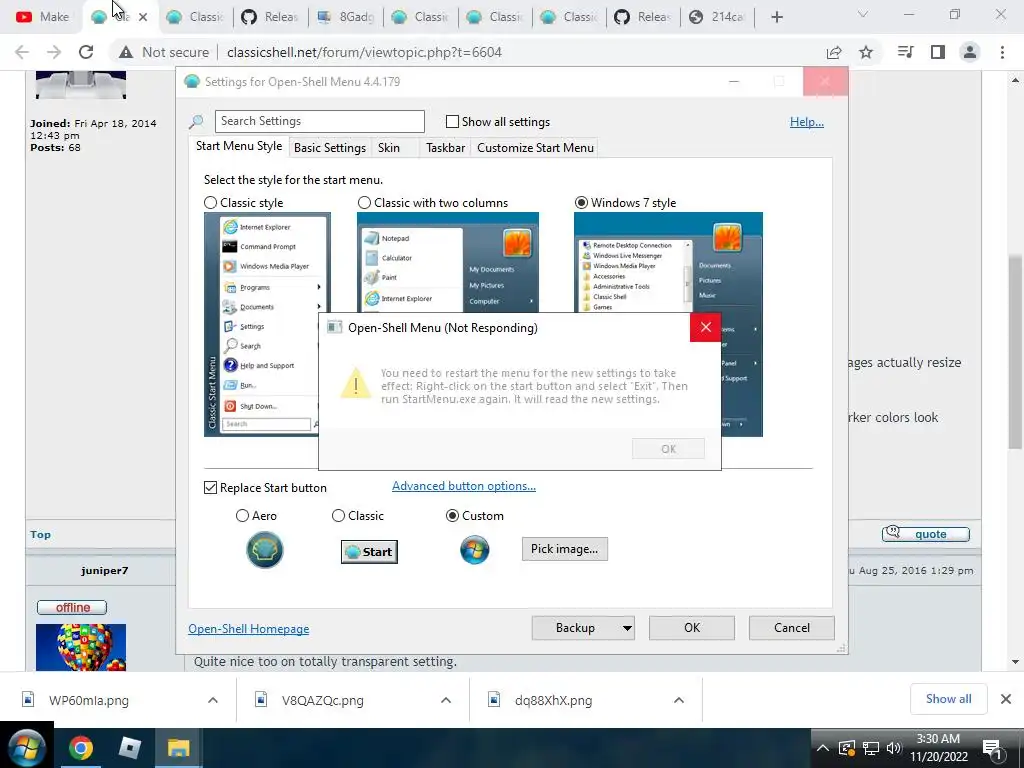Click the volume icon in system tray
This screenshot has width=1024, height=768.
tap(894, 748)
